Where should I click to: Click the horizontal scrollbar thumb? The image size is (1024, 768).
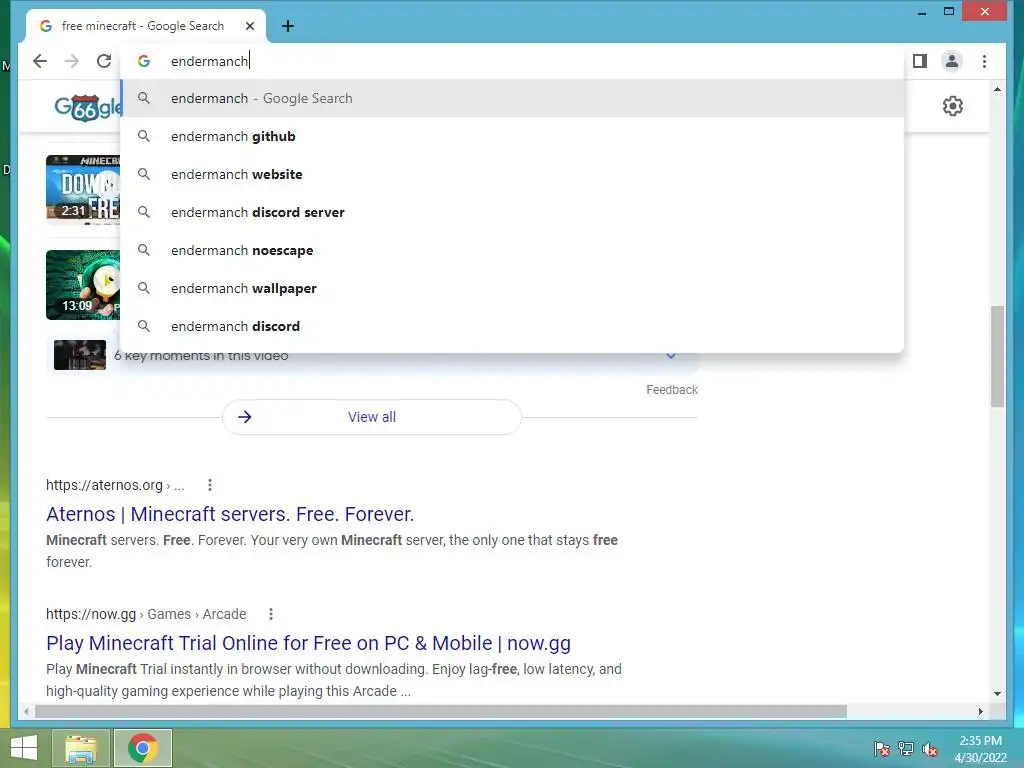point(441,711)
